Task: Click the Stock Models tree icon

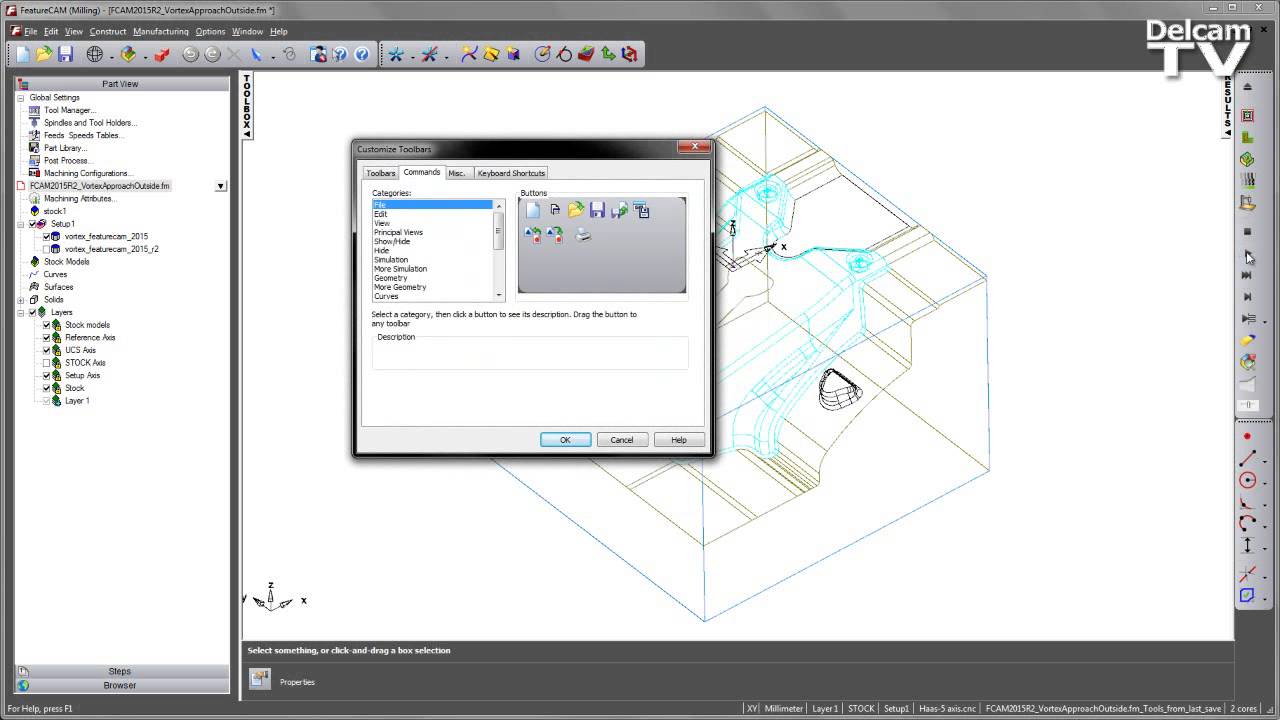Action: click(x=34, y=261)
